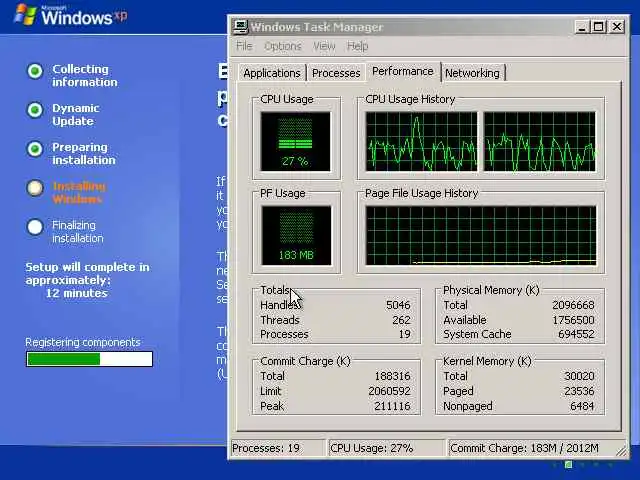Click the Handles value 5046
Image resolution: width=640 pixels, height=480 pixels.
point(398,305)
